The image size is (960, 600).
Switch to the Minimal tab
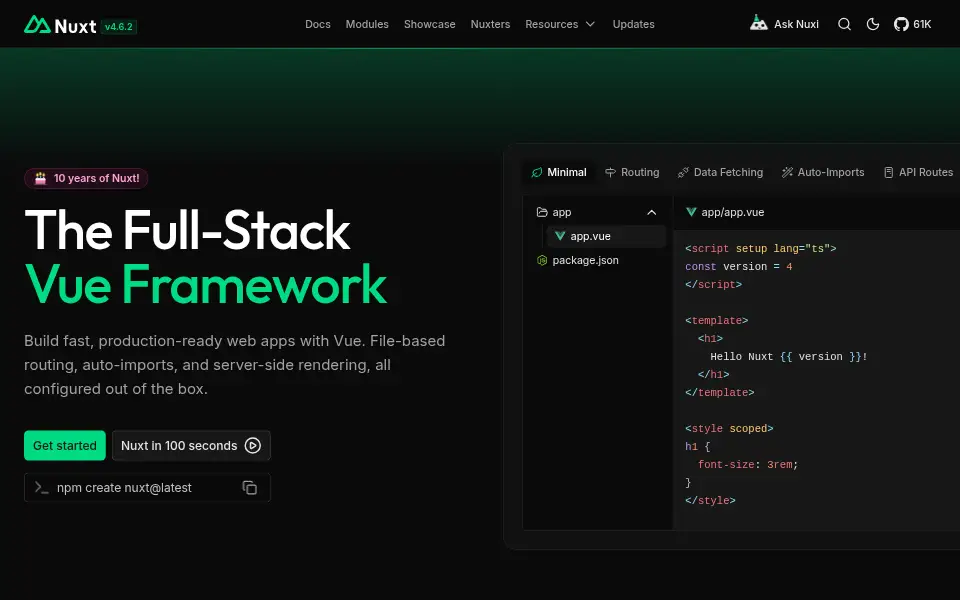(x=558, y=173)
